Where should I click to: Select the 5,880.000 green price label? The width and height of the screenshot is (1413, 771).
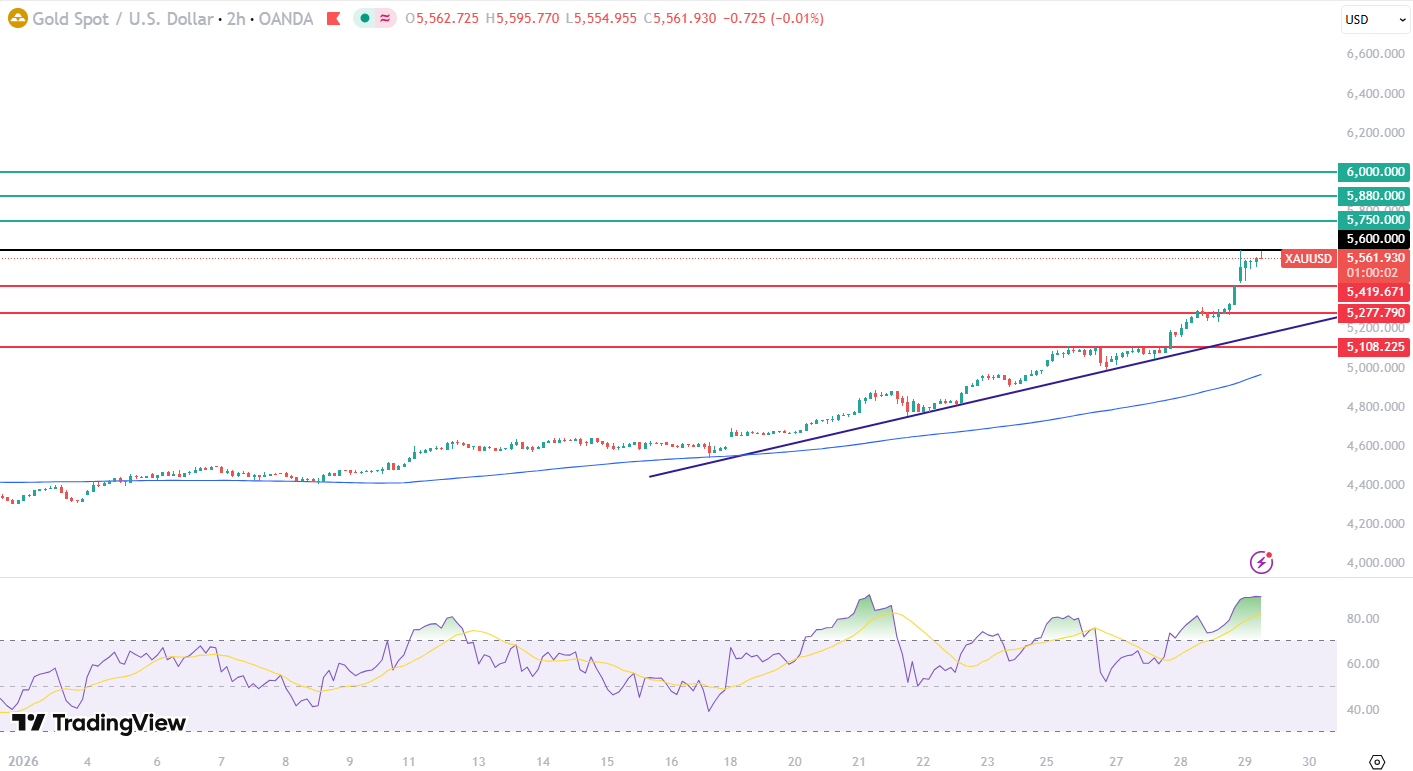(1372, 196)
